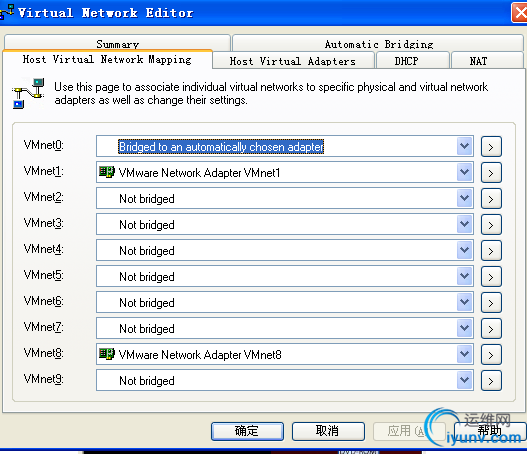Image resolution: width=527 pixels, height=454 pixels.
Task: Expand the VMnet0 adapter dropdown
Action: [464, 146]
